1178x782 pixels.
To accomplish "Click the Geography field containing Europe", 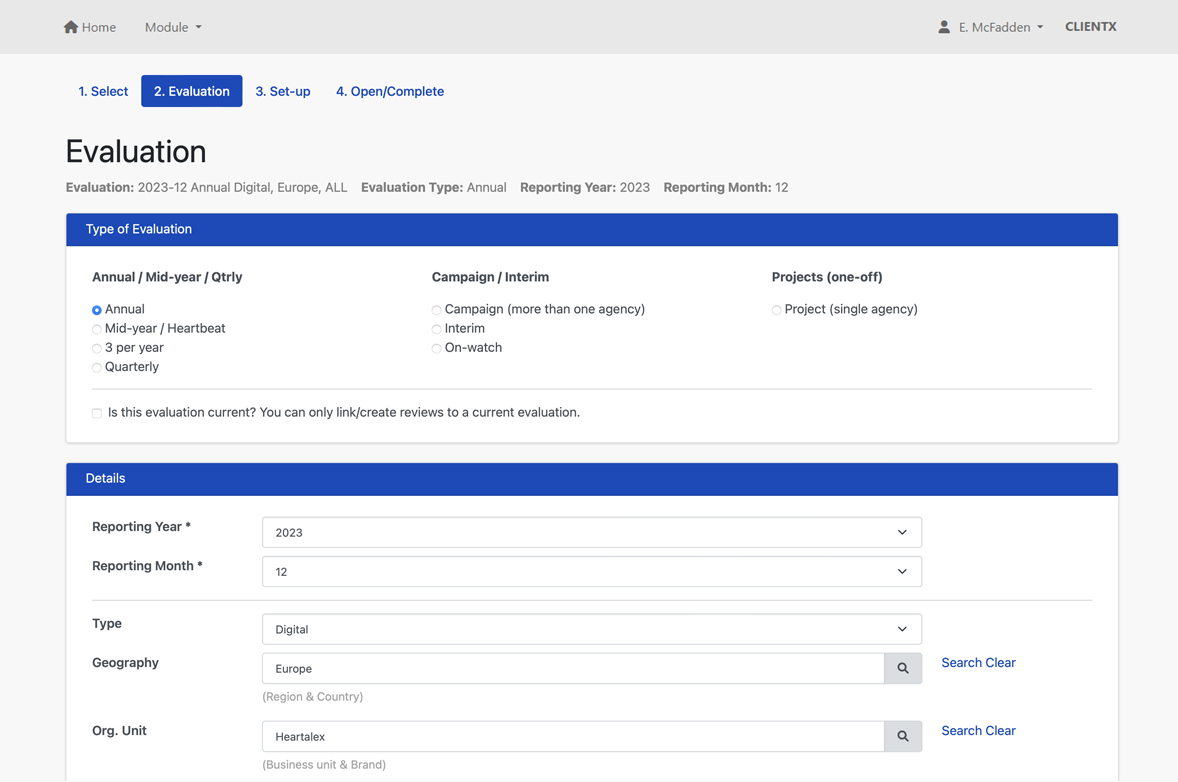I will 573,669.
